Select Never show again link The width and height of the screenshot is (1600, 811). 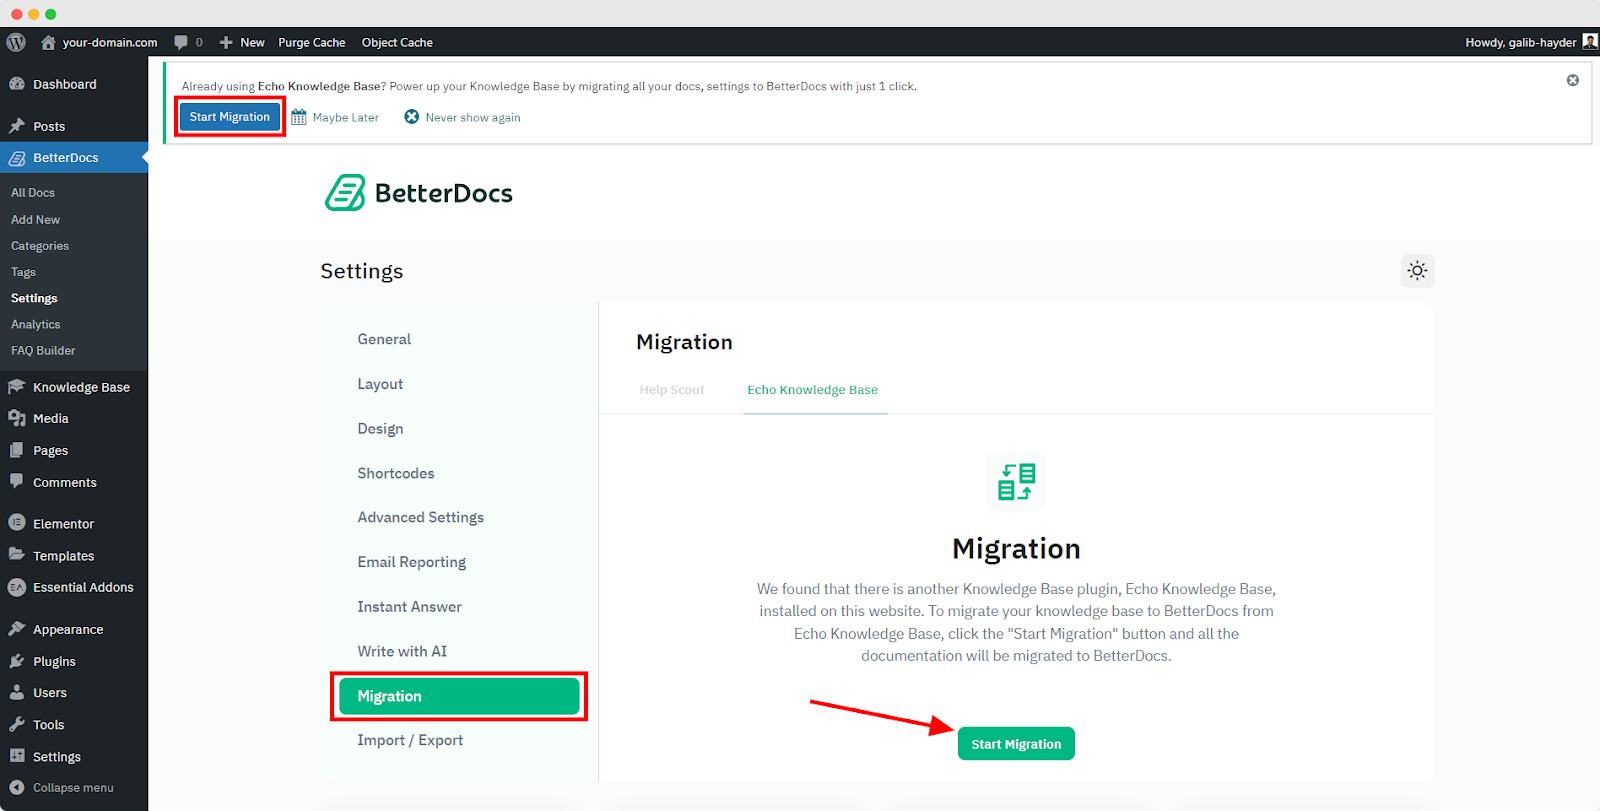click(x=473, y=118)
